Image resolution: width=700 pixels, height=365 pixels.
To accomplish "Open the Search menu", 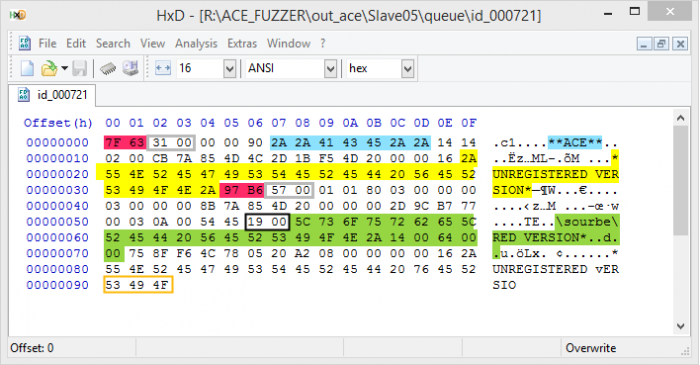I will pyautogui.click(x=113, y=43).
